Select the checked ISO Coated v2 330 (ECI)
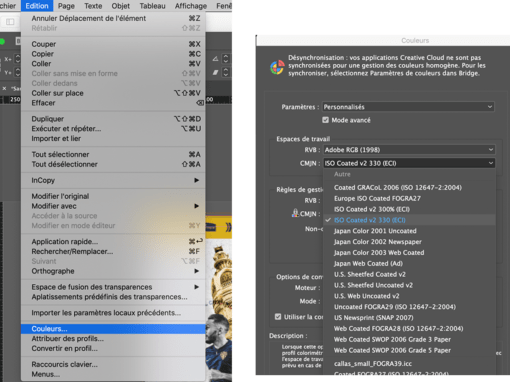Image resolution: width=510 pixels, height=382 pixels. 409,220
